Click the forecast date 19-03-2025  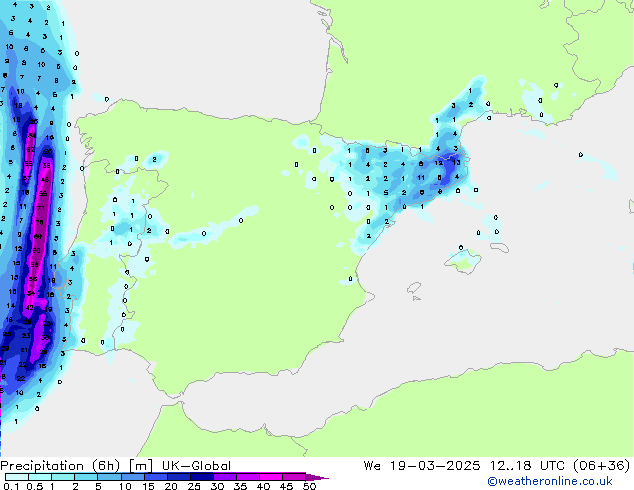[435, 466]
